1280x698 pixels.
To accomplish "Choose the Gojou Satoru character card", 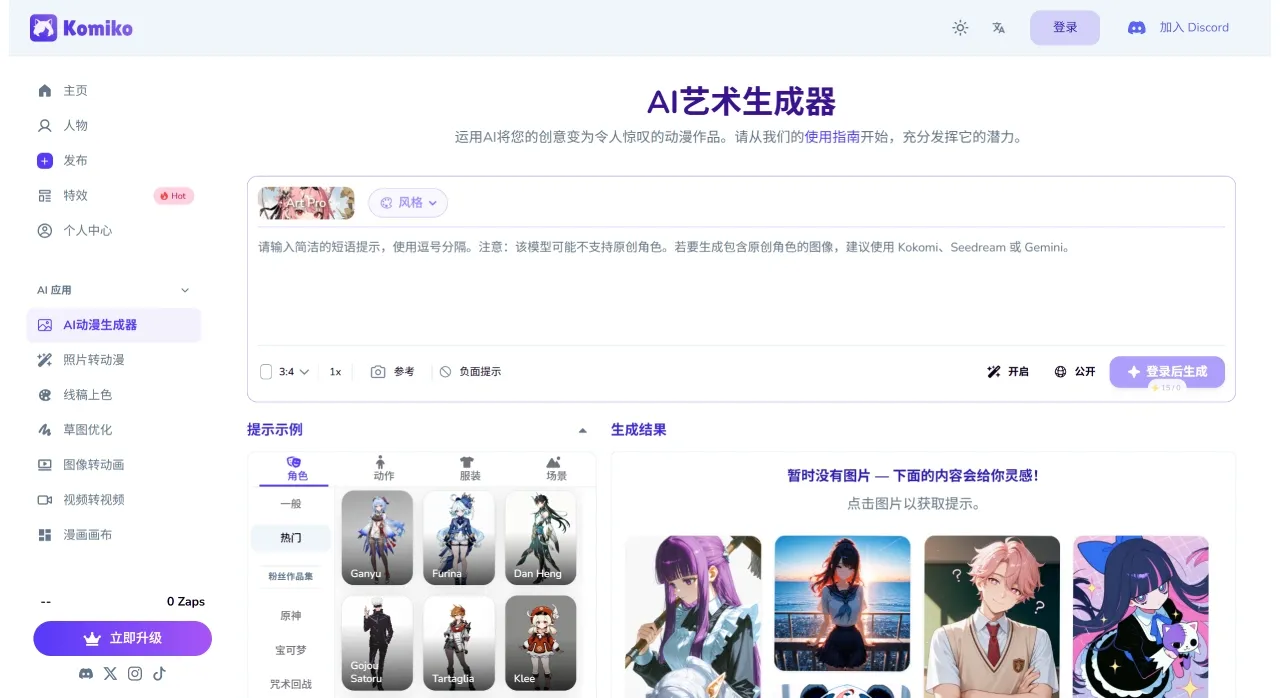I will click(377, 643).
